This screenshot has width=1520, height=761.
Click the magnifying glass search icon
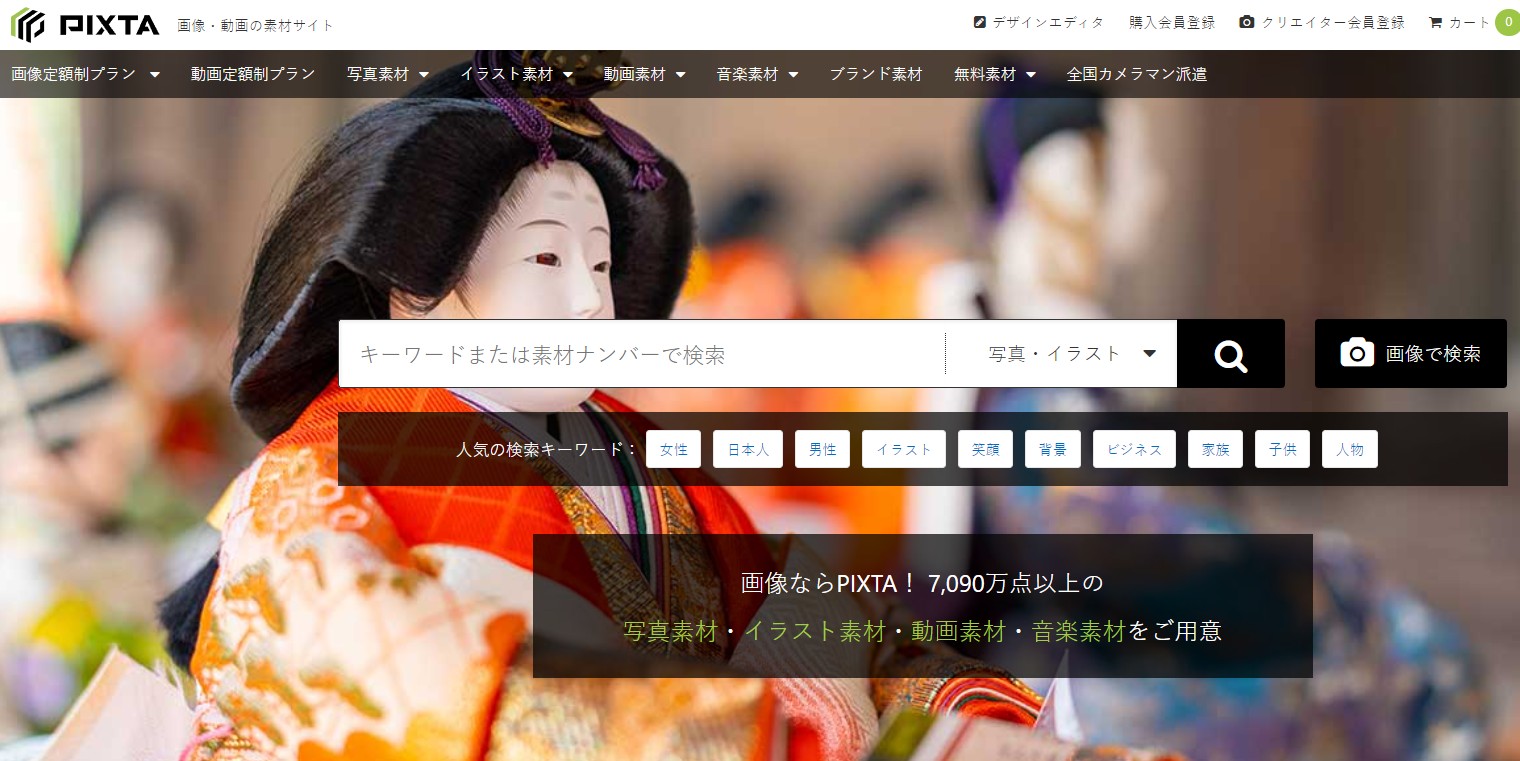pyautogui.click(x=1230, y=353)
